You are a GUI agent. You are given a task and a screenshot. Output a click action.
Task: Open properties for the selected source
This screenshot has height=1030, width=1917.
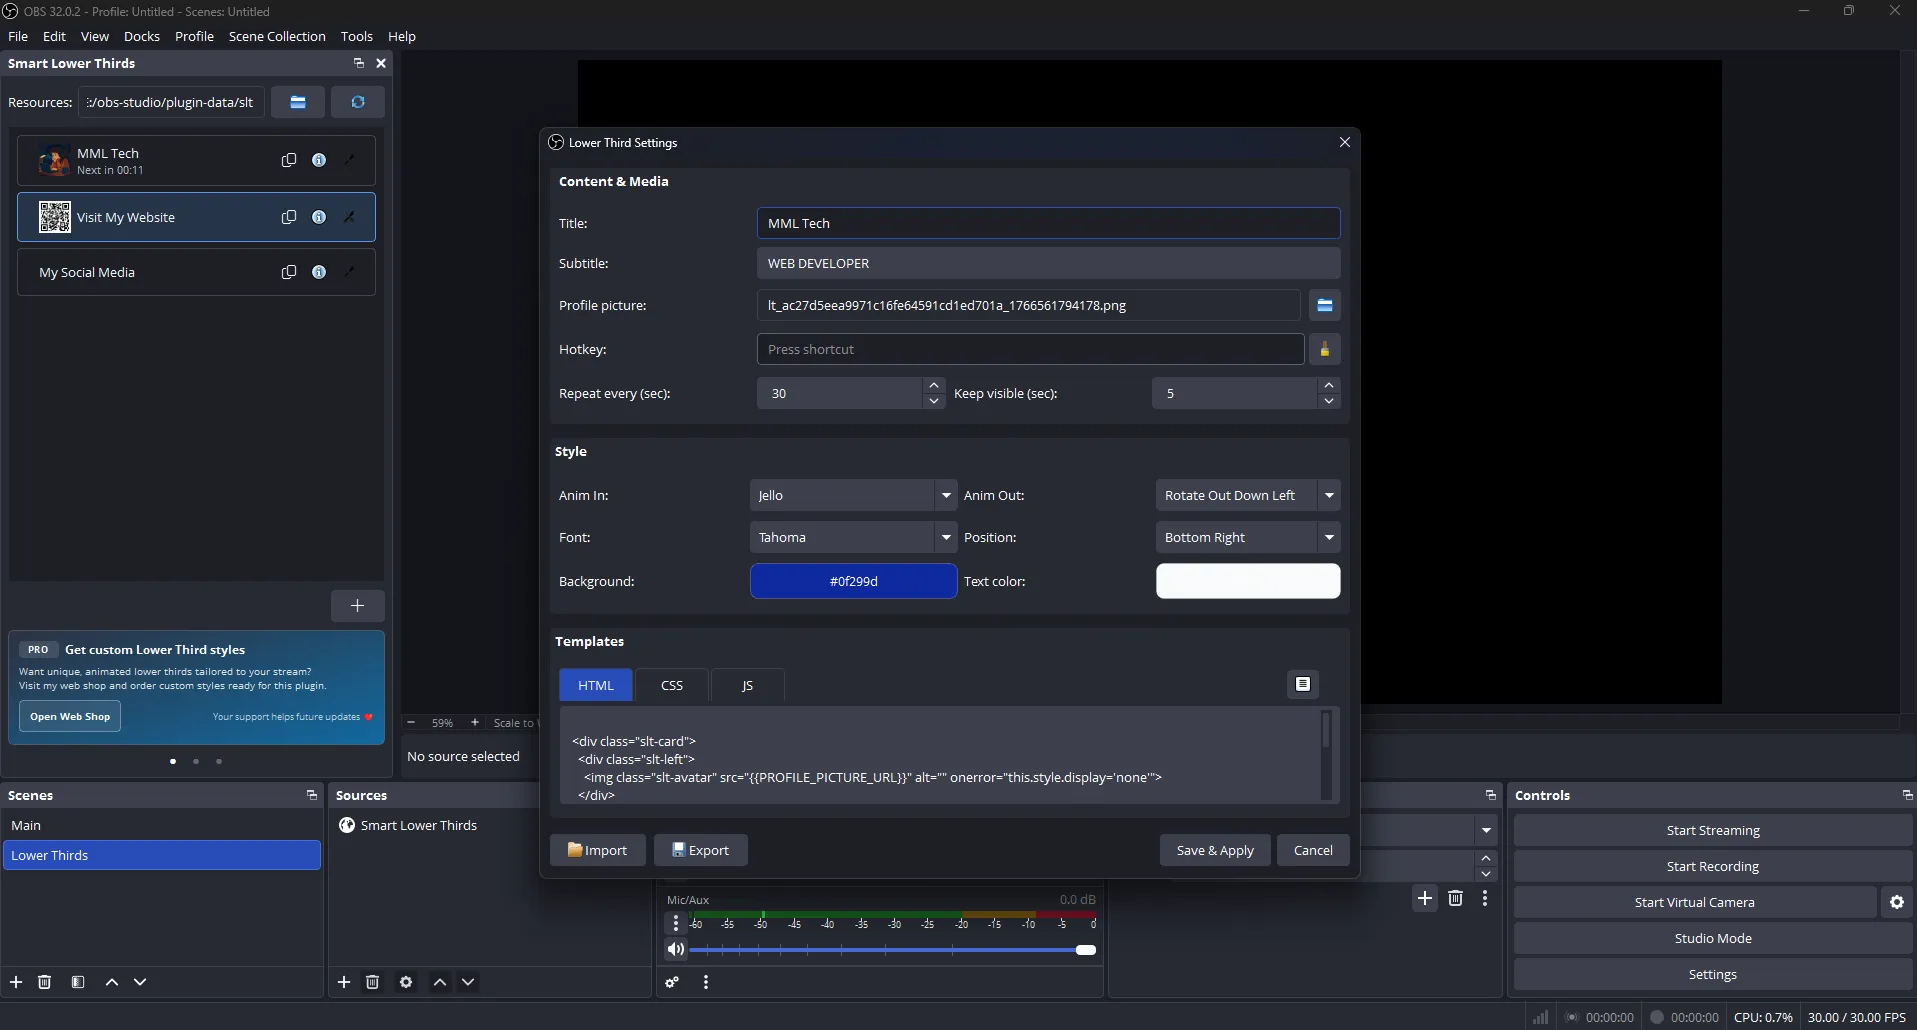[x=407, y=982]
